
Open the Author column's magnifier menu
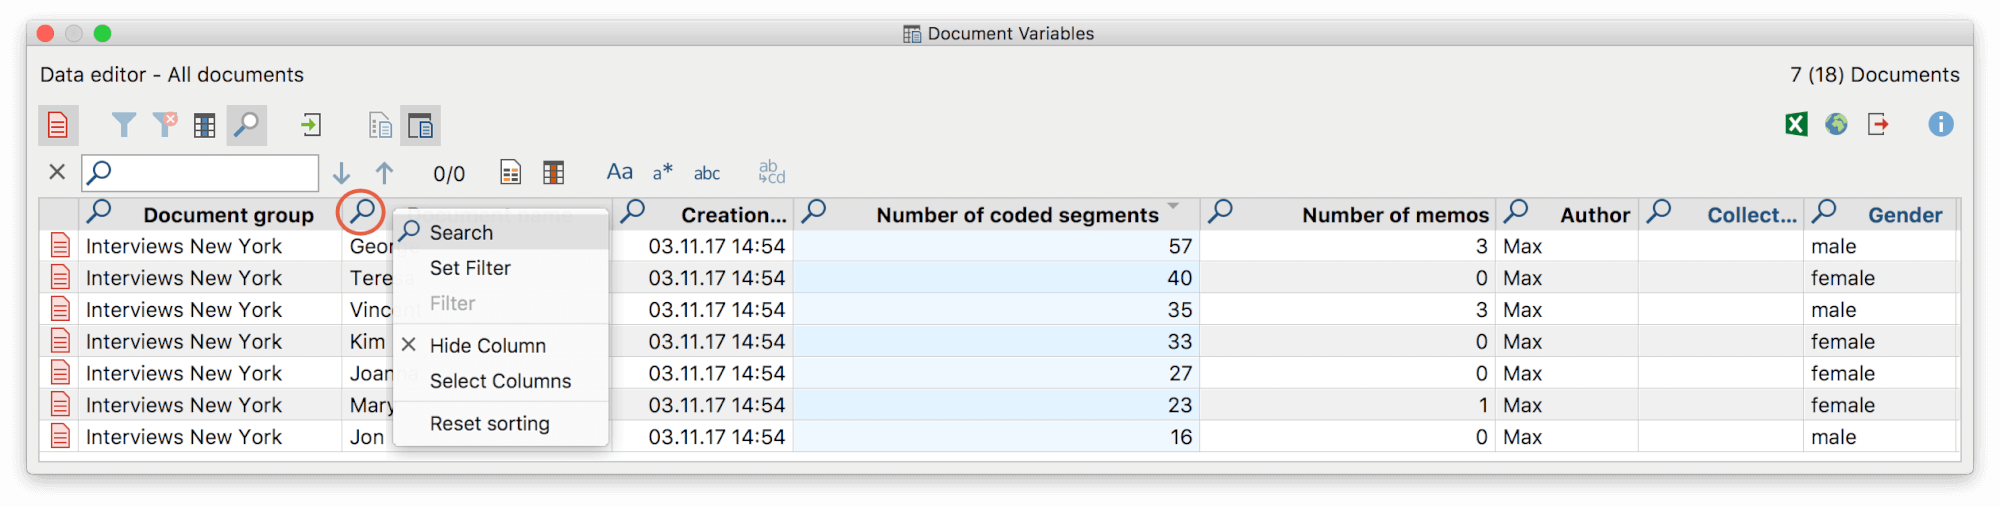coord(1516,211)
